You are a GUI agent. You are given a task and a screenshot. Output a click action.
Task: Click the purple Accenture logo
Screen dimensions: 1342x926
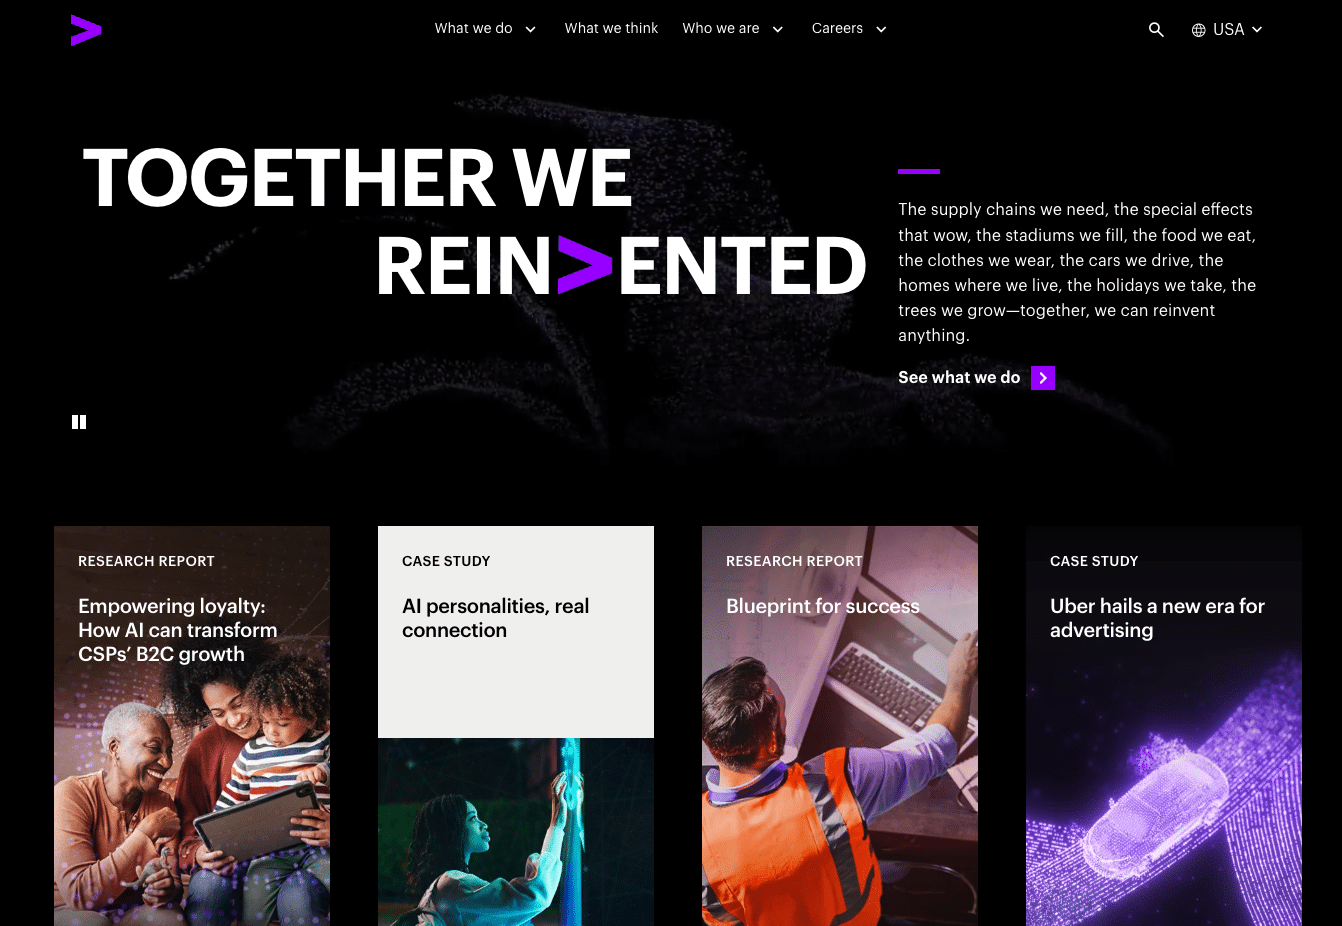click(x=86, y=30)
